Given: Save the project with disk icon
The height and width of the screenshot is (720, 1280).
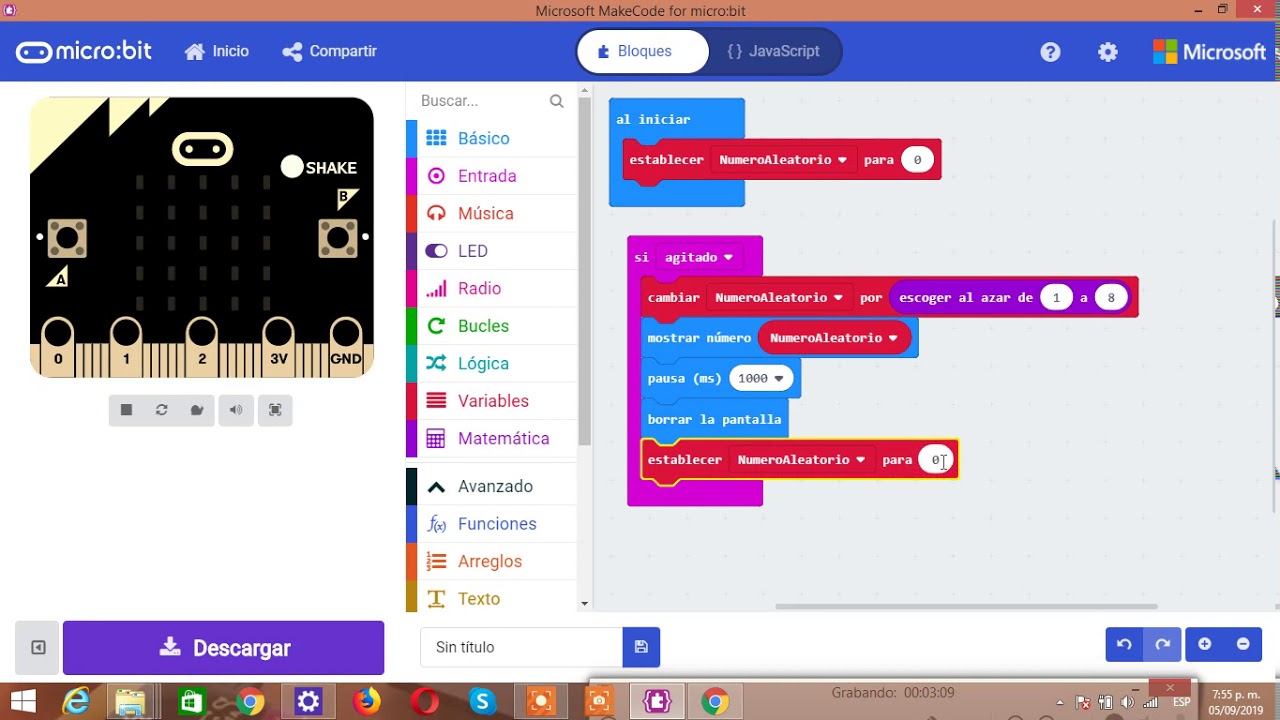Looking at the screenshot, I should pyautogui.click(x=641, y=648).
